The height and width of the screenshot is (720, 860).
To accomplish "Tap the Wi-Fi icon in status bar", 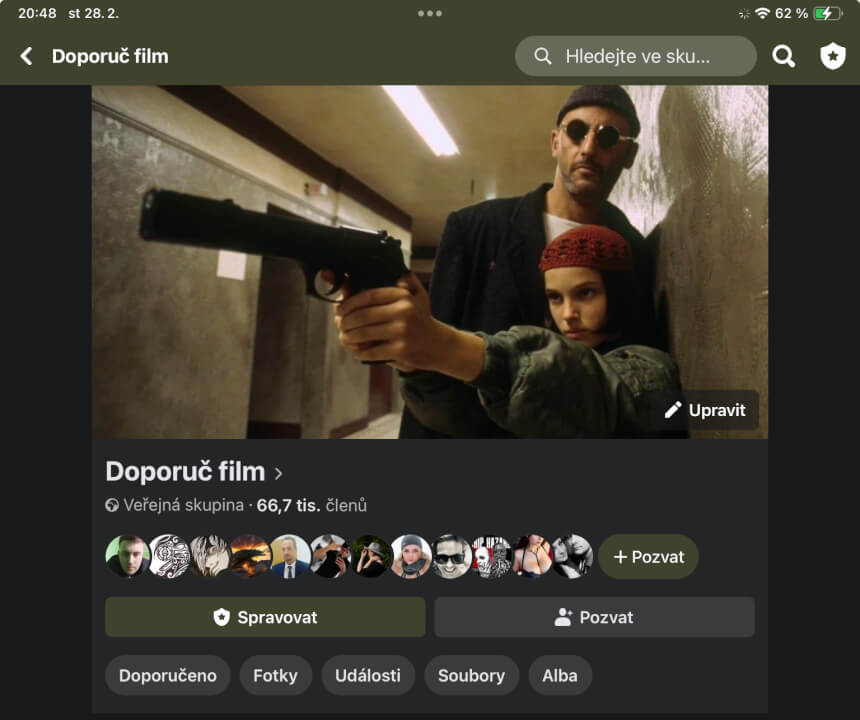I will click(762, 13).
